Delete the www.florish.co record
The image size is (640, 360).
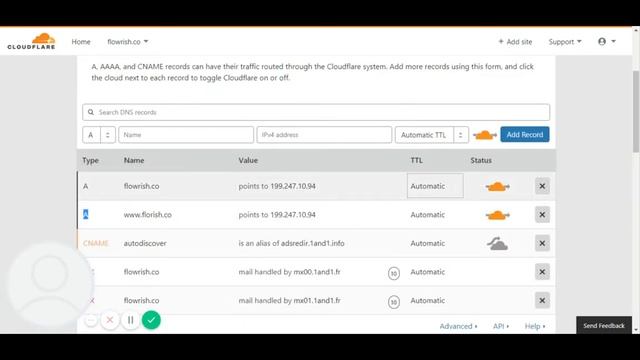[x=542, y=215]
